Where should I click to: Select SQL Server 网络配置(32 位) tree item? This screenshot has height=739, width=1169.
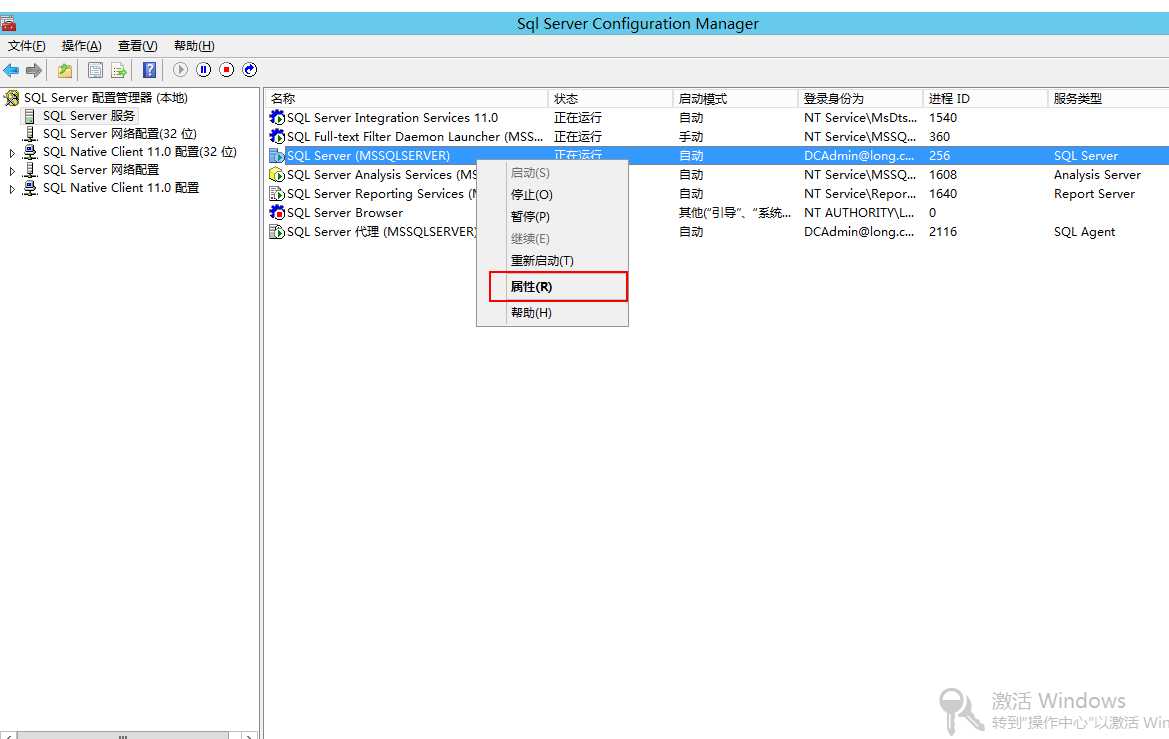[119, 133]
